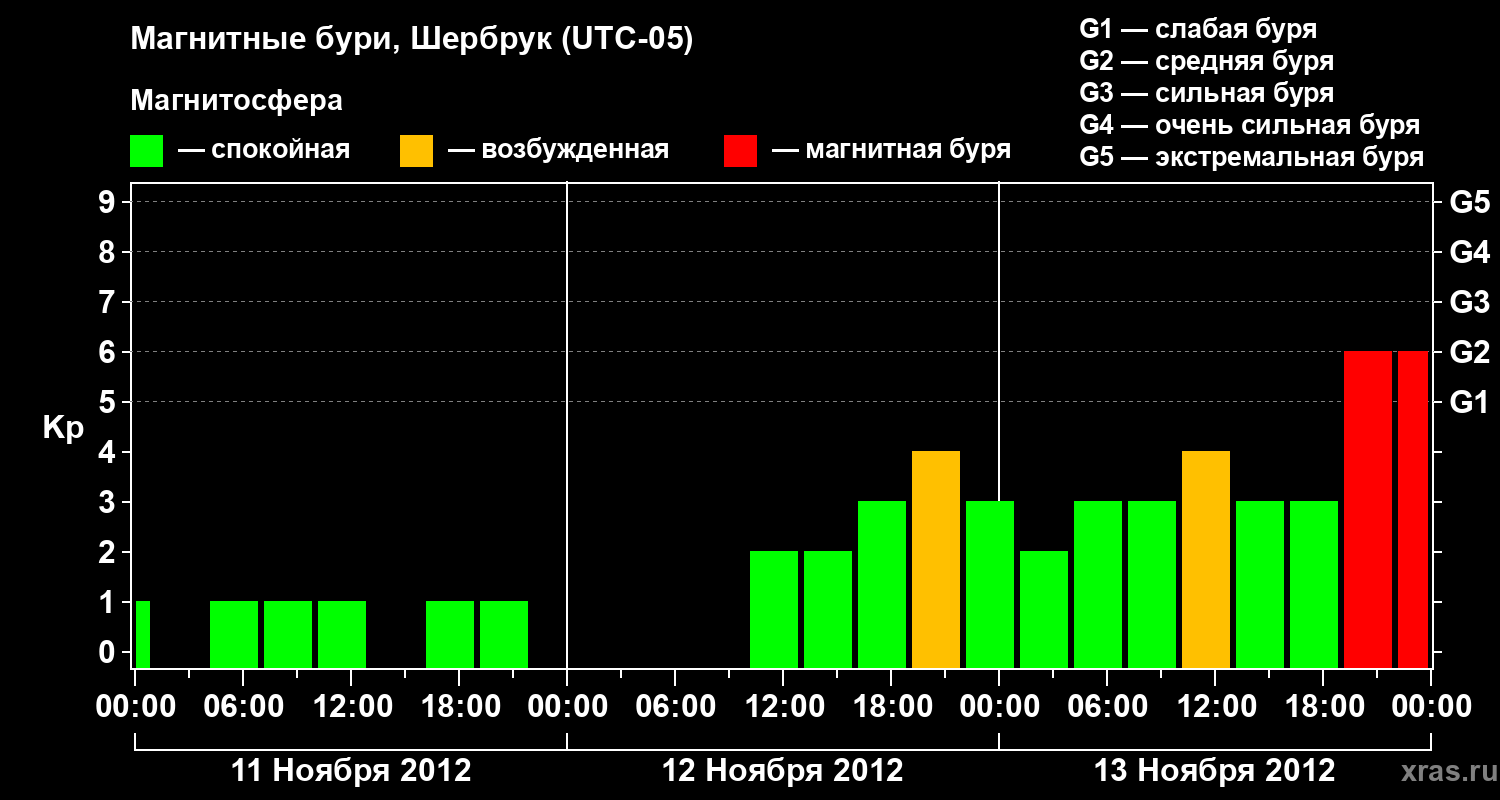Click the green Kp 2 bar at 12:00 12 November

click(774, 610)
